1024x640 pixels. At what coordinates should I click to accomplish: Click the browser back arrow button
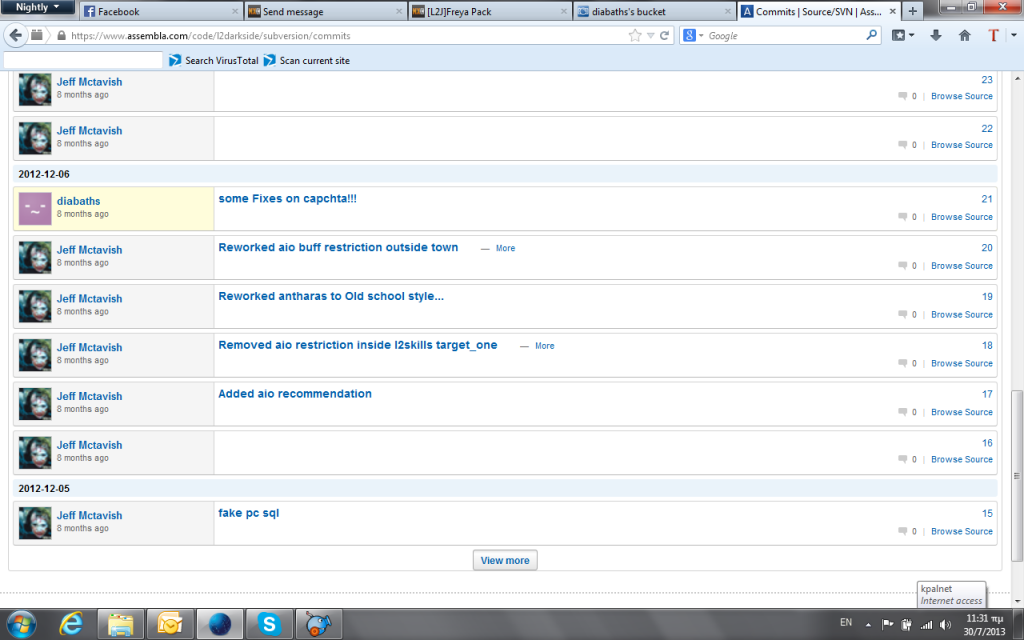point(16,35)
